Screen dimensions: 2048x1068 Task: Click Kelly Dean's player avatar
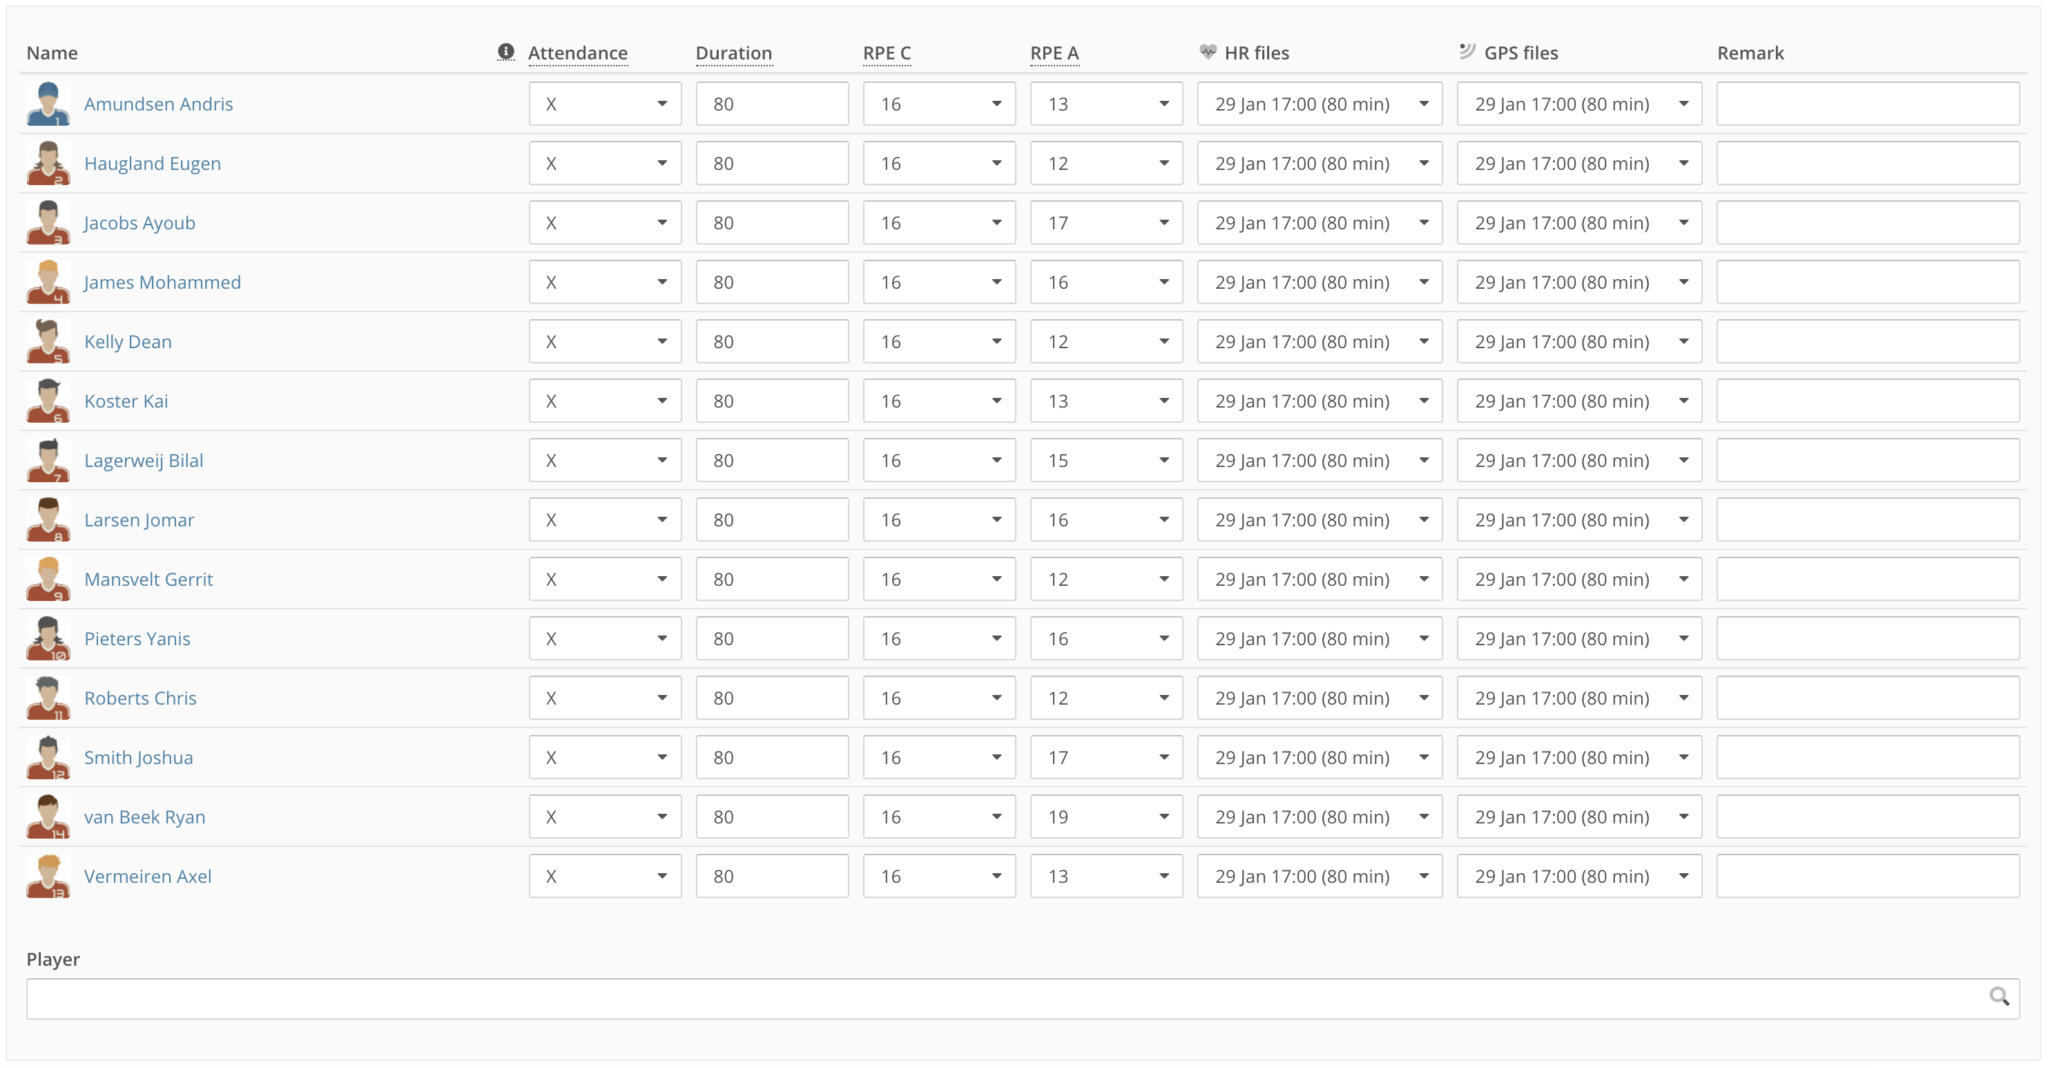pos(48,342)
